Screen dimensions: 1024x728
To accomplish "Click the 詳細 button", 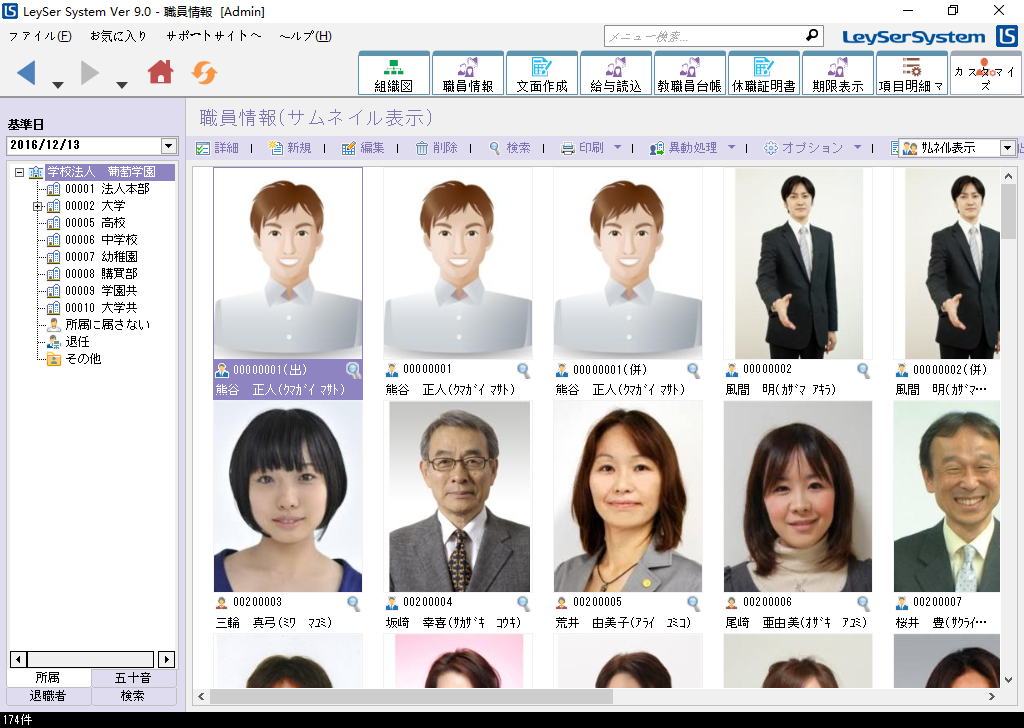I will point(217,148).
